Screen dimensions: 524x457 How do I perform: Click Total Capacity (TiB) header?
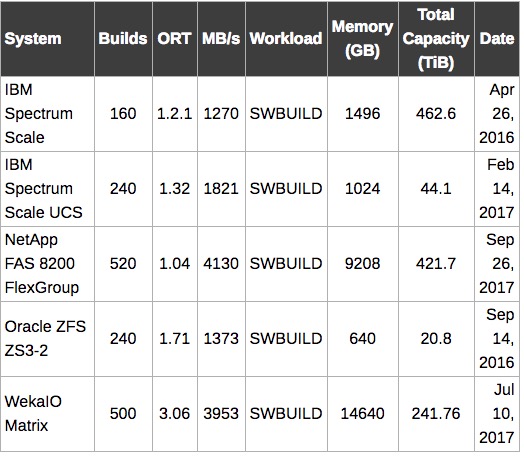[x=436, y=39]
